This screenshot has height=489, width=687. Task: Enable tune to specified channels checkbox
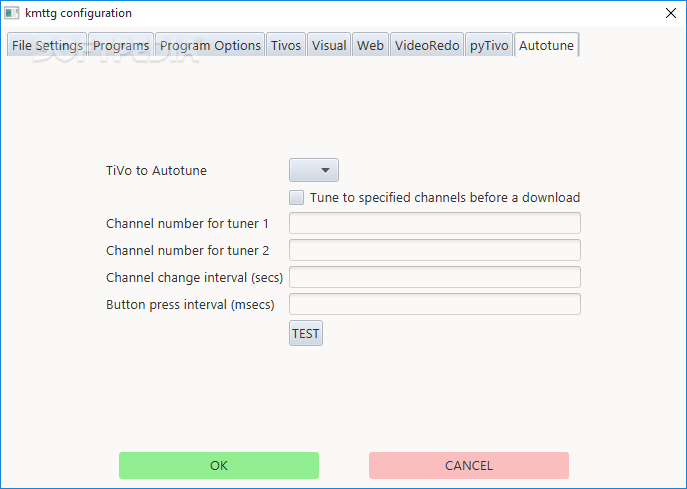point(296,197)
